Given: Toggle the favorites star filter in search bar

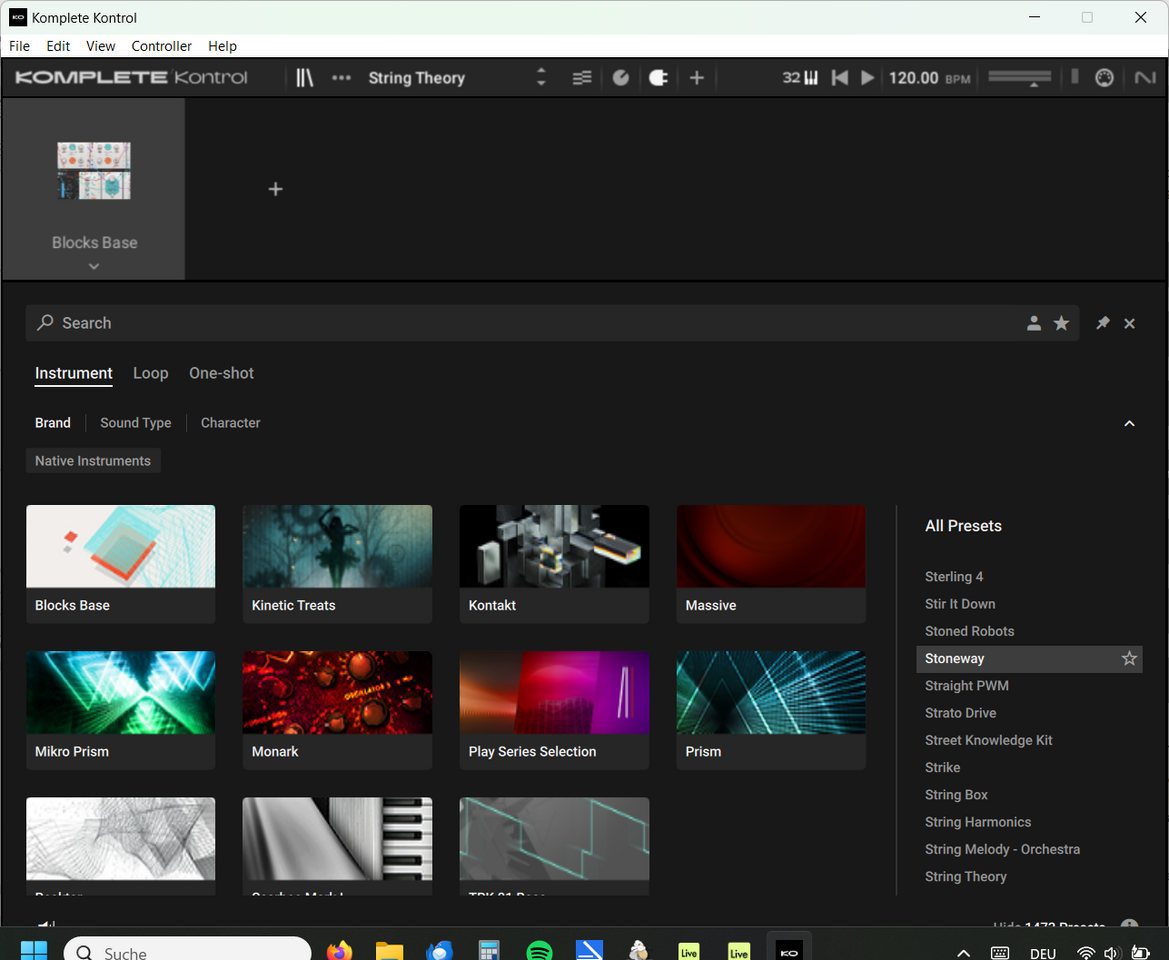Looking at the screenshot, I should tap(1061, 323).
